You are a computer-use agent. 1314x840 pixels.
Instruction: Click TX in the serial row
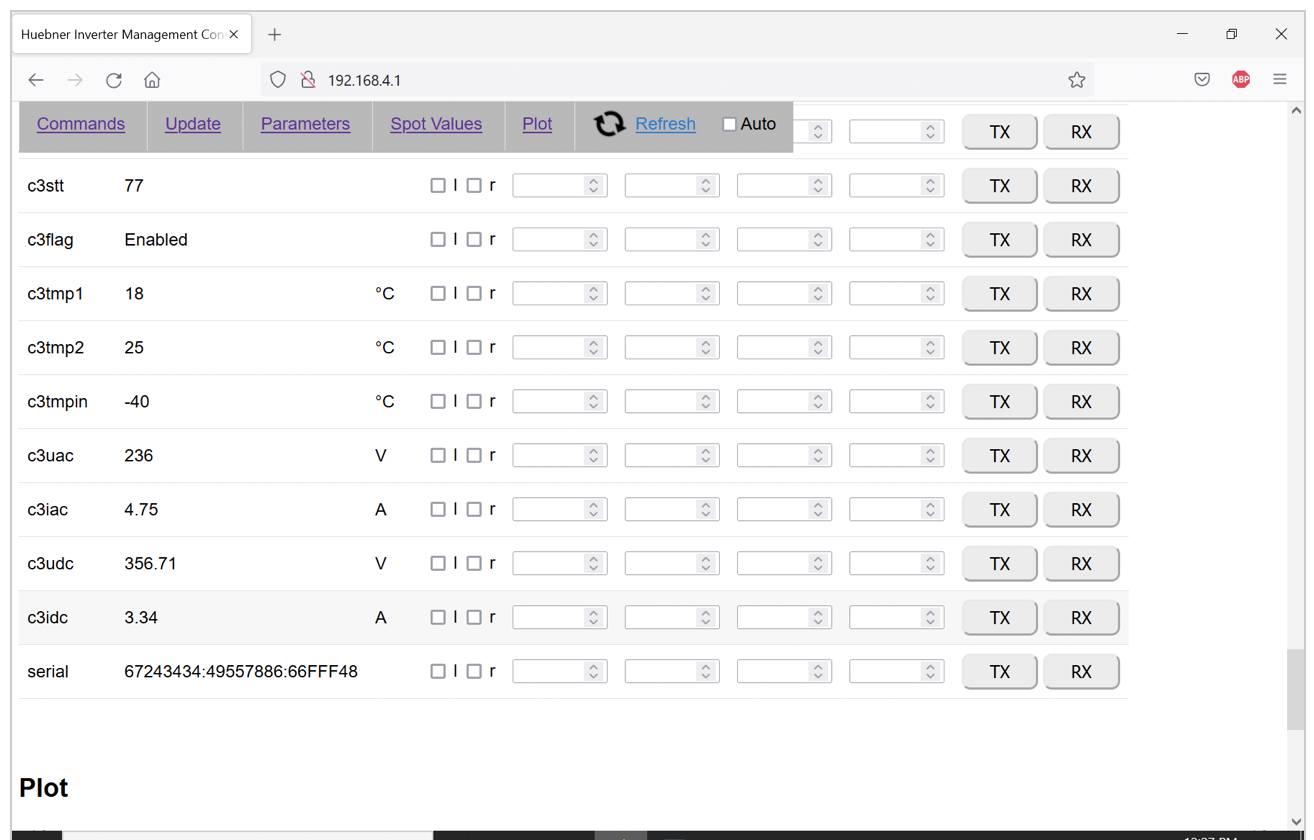tap(1000, 672)
